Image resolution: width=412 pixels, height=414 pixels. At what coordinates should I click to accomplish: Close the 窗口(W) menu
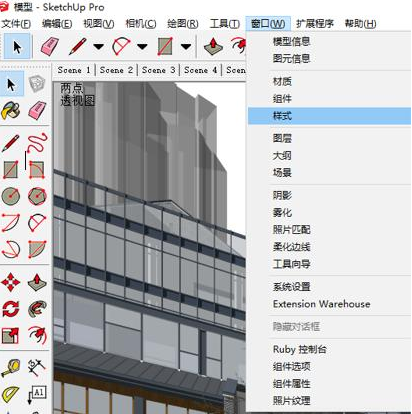click(268, 24)
